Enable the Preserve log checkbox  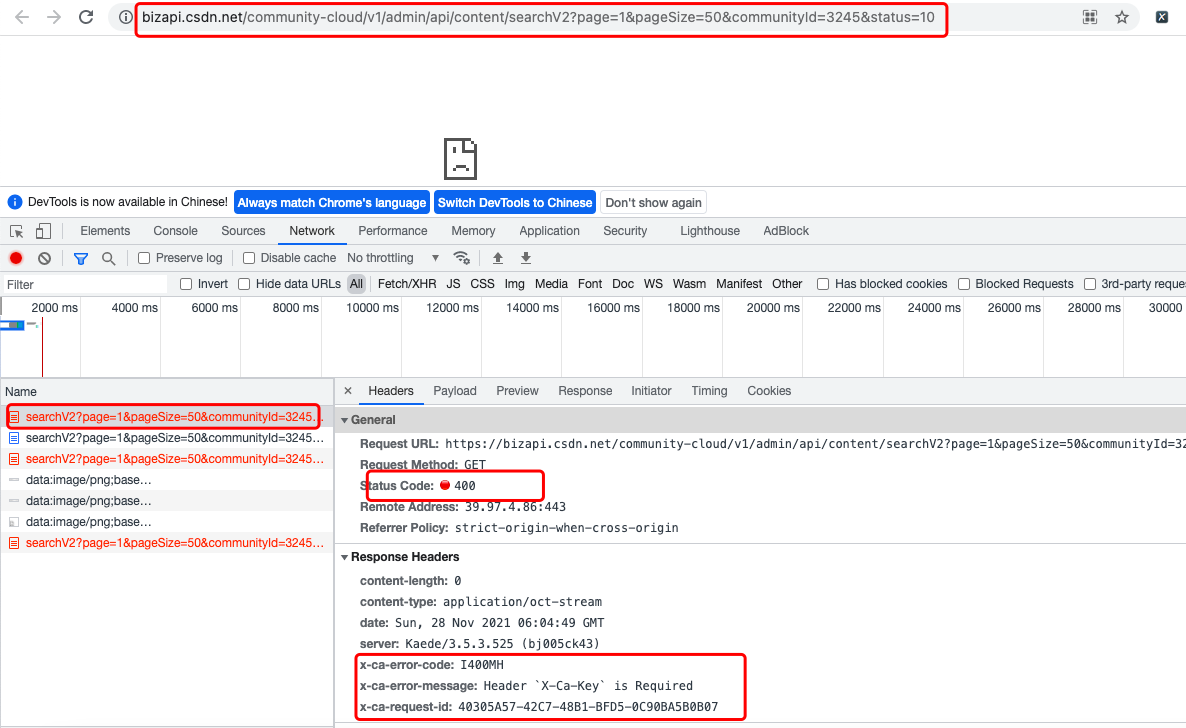(144, 258)
